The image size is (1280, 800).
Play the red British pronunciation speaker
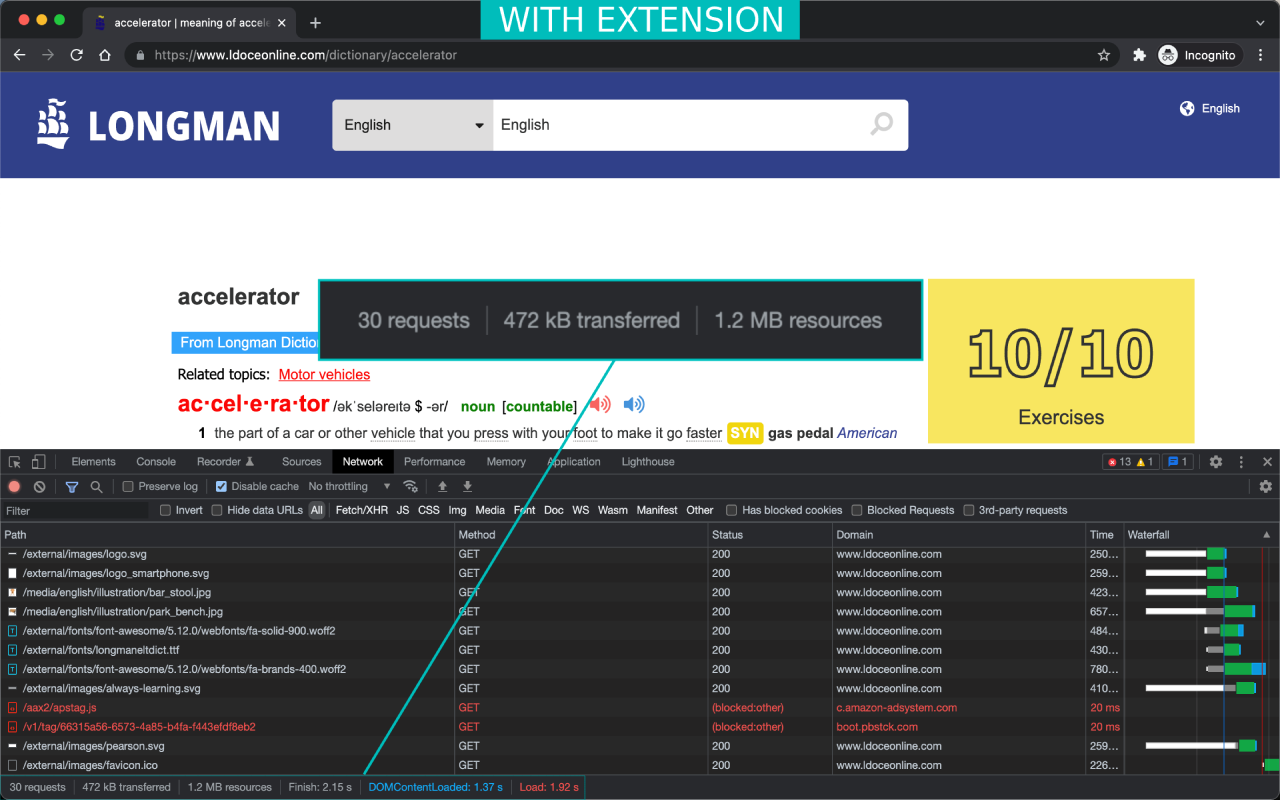(600, 405)
